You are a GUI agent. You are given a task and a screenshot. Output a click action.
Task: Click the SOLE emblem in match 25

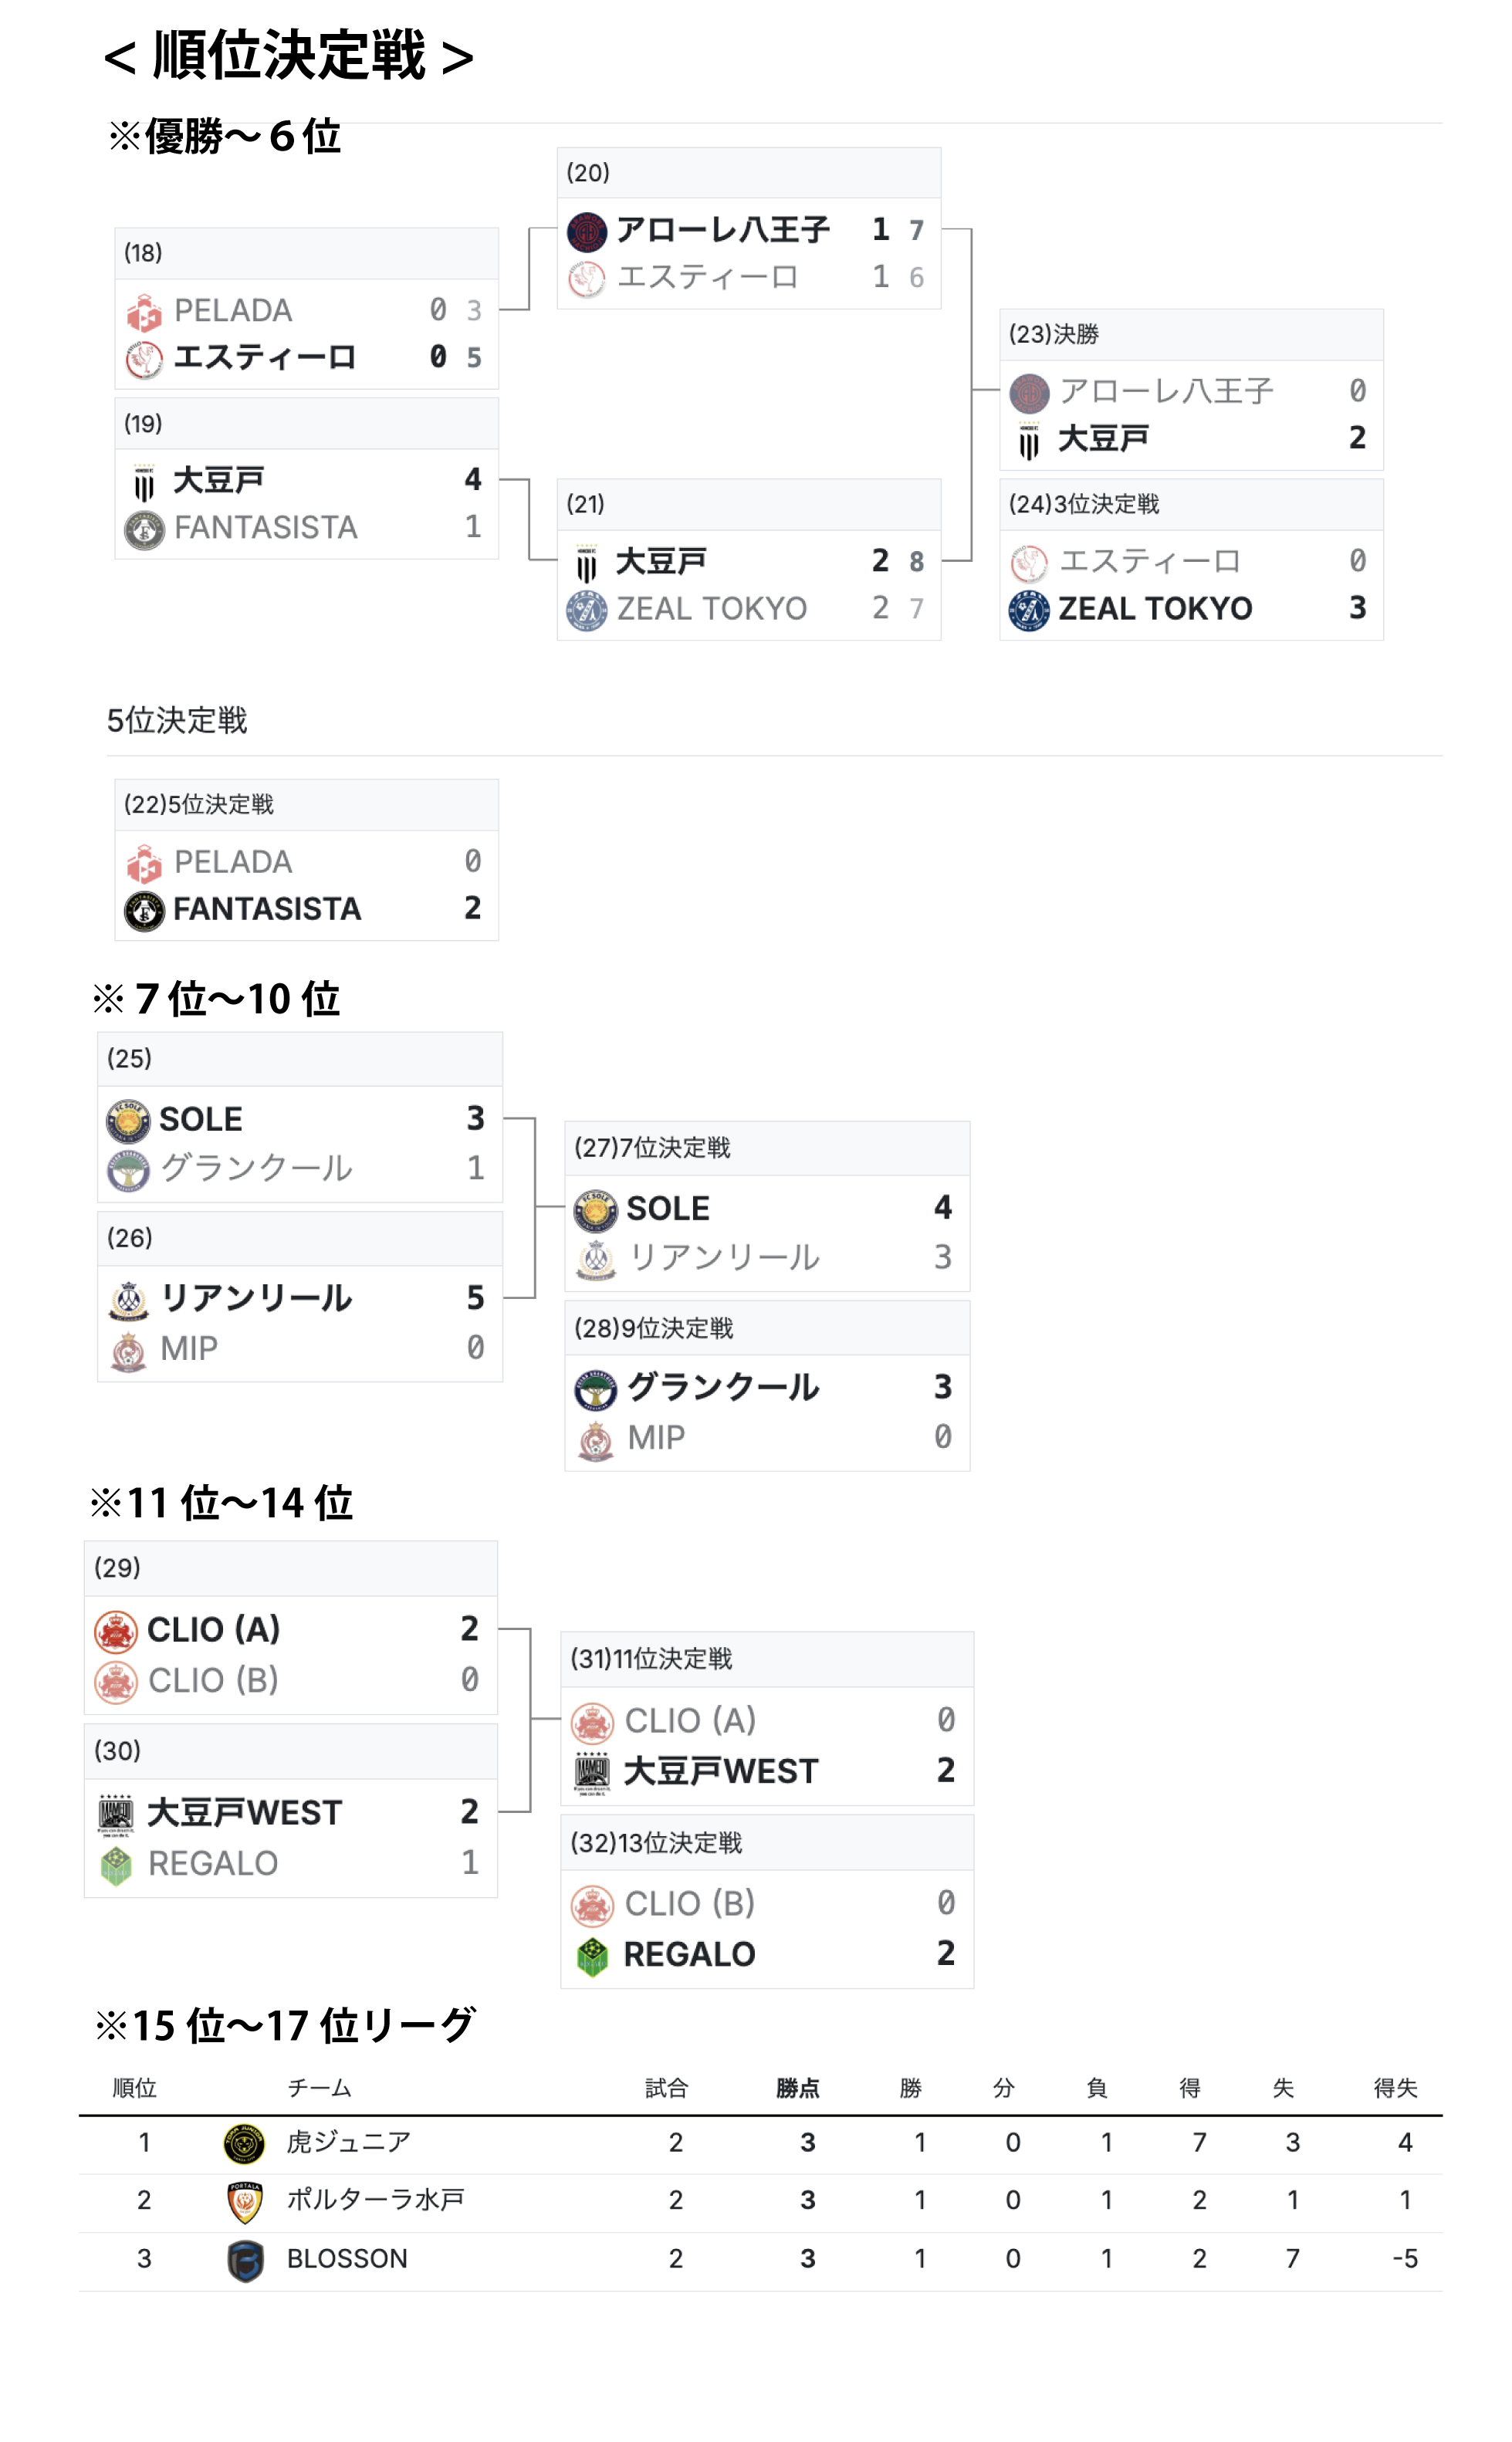coord(128,1120)
